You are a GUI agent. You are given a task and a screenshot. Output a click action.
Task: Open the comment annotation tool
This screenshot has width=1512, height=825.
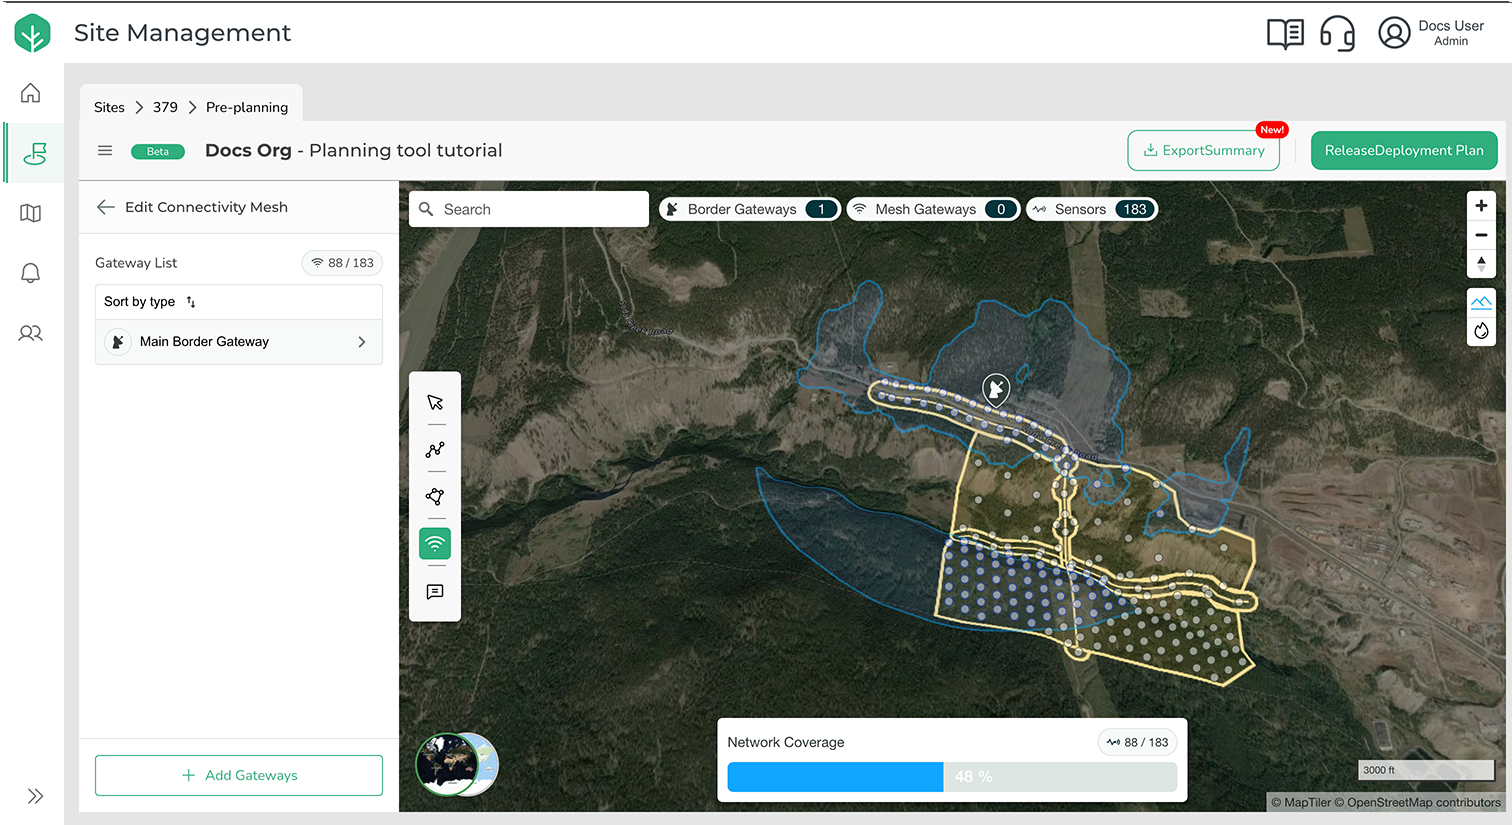point(435,592)
